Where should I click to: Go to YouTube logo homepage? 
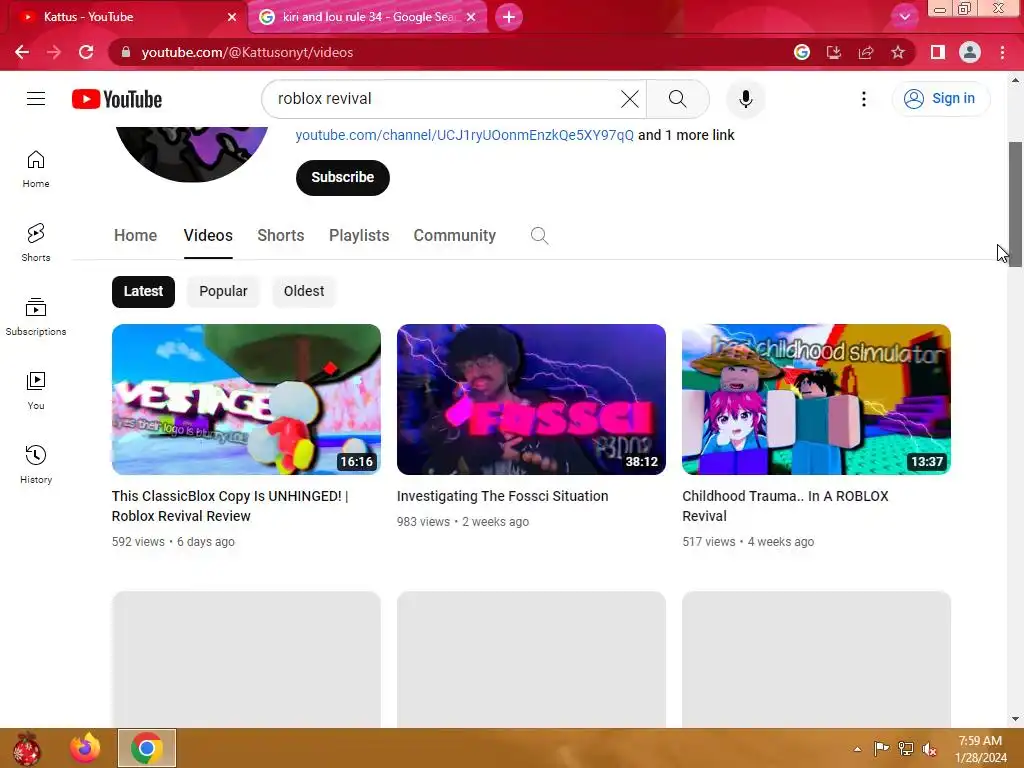[117, 99]
